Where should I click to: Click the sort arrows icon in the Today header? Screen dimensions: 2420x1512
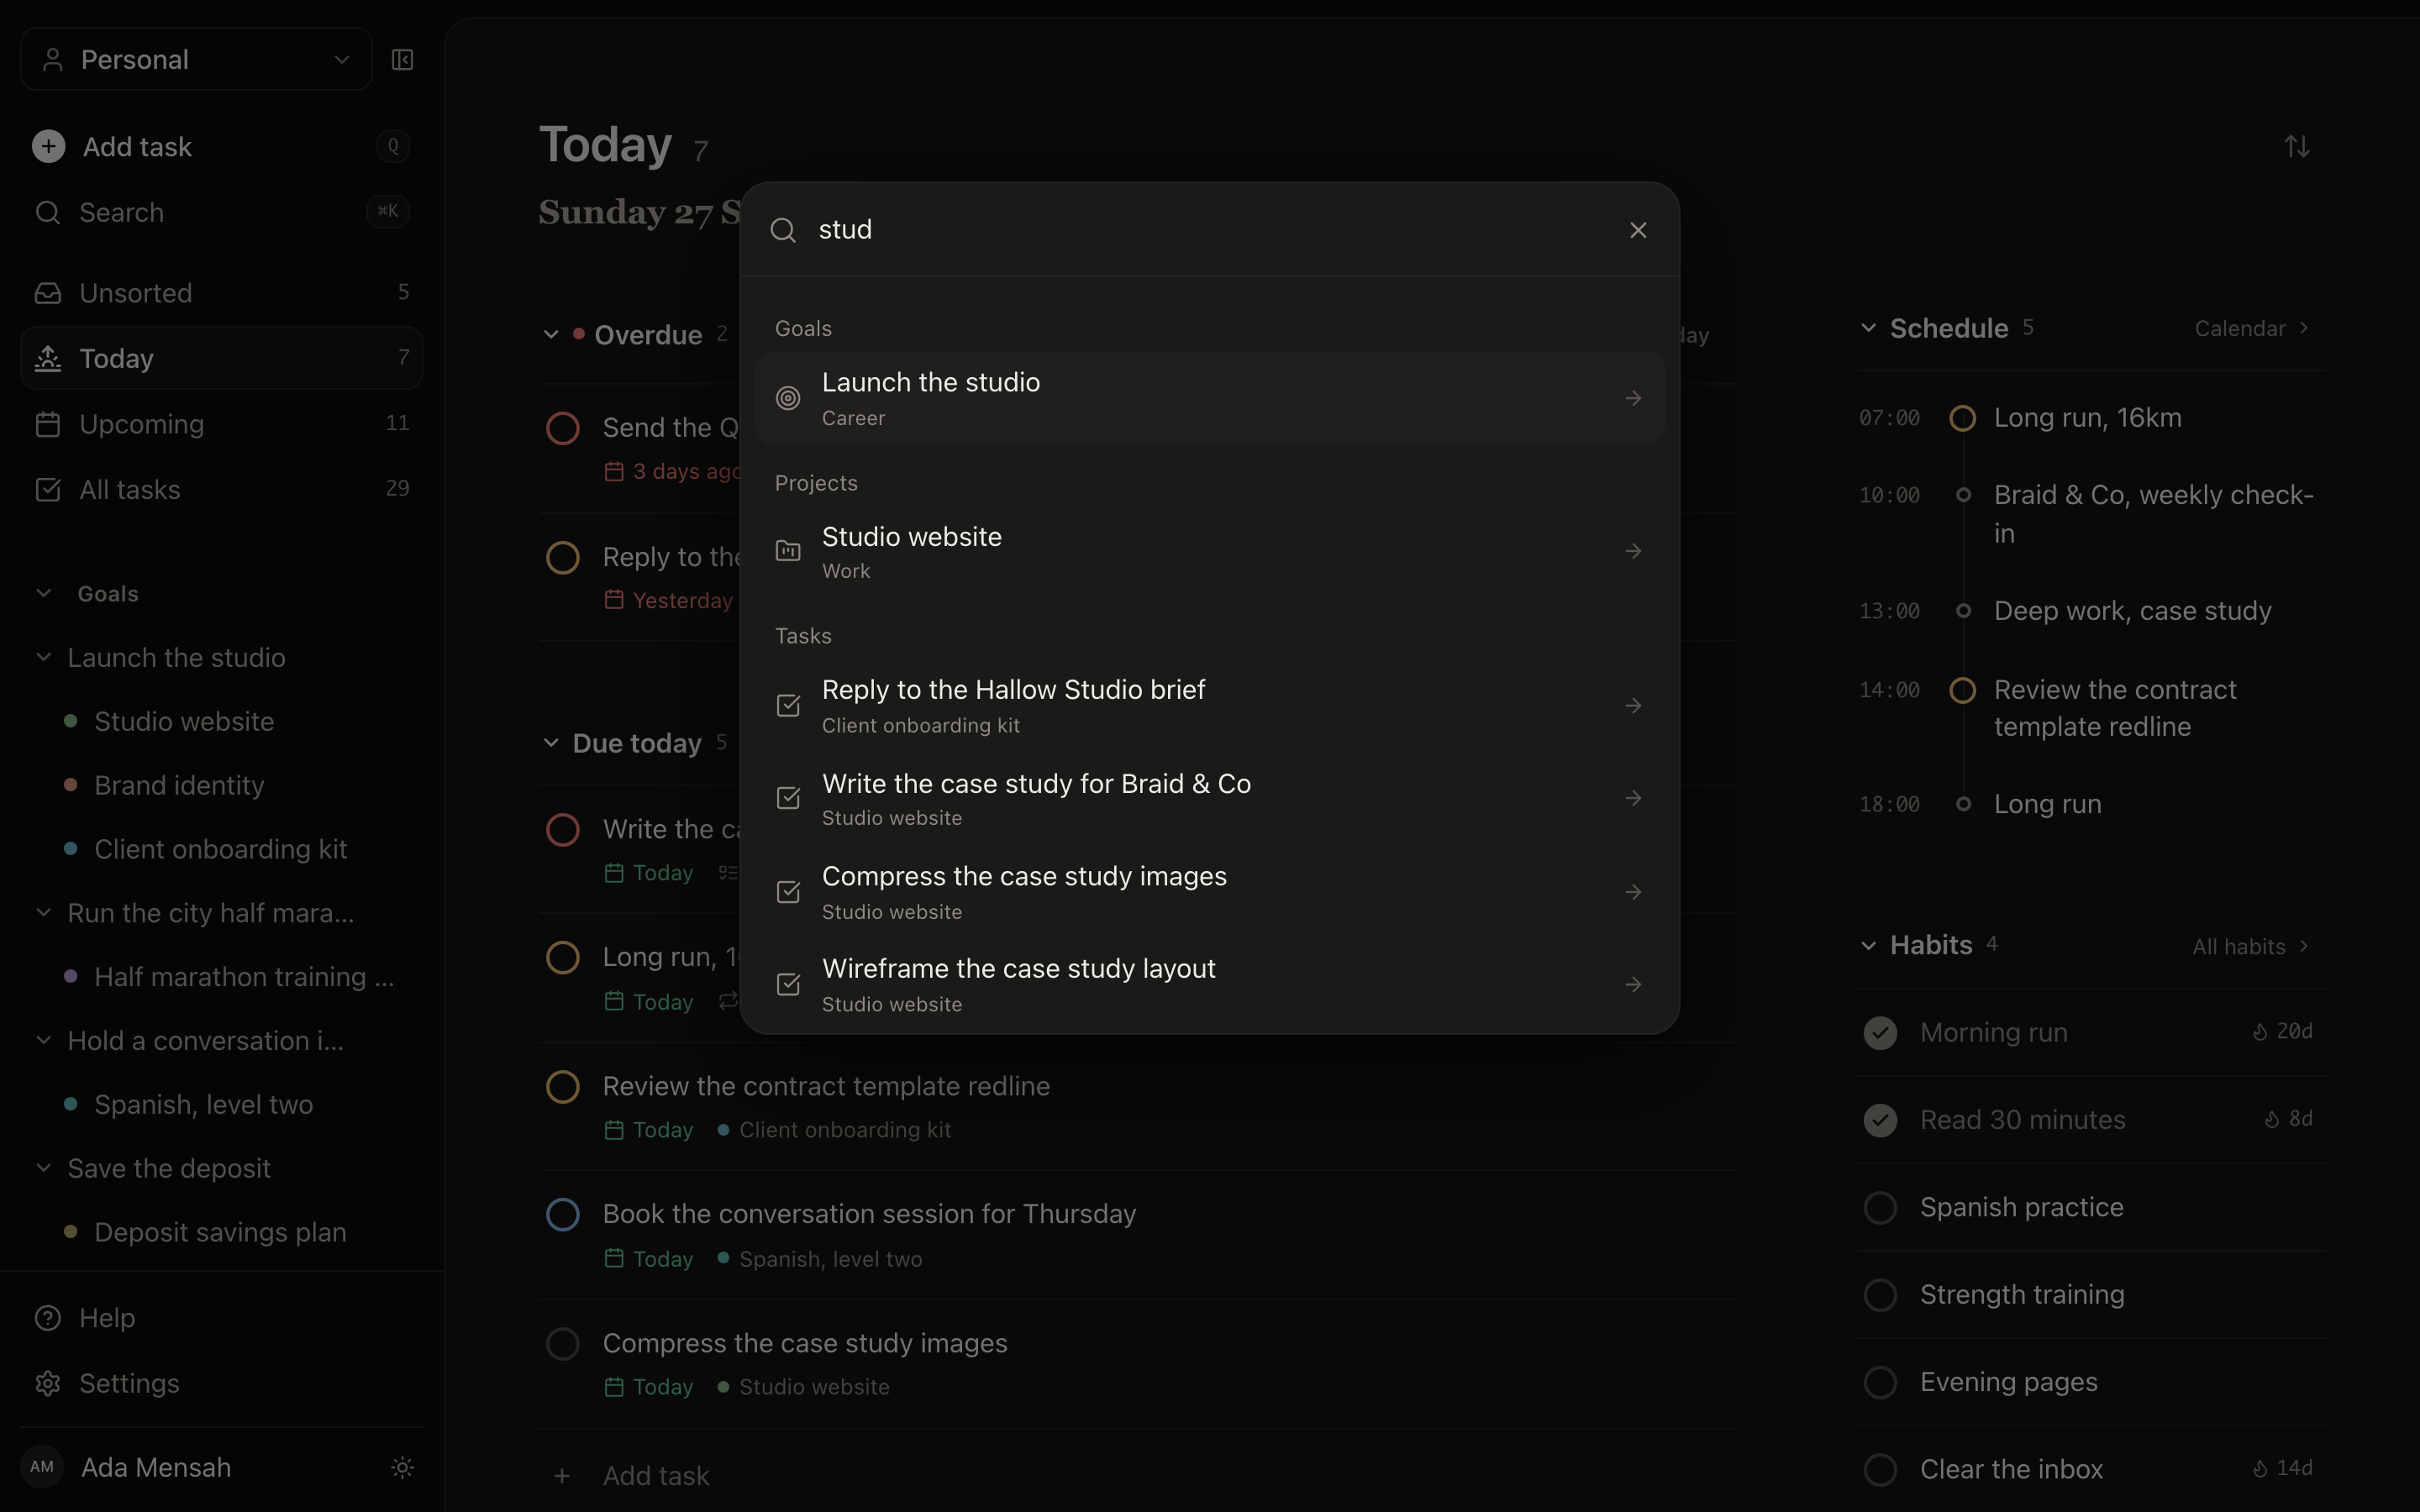point(2297,147)
